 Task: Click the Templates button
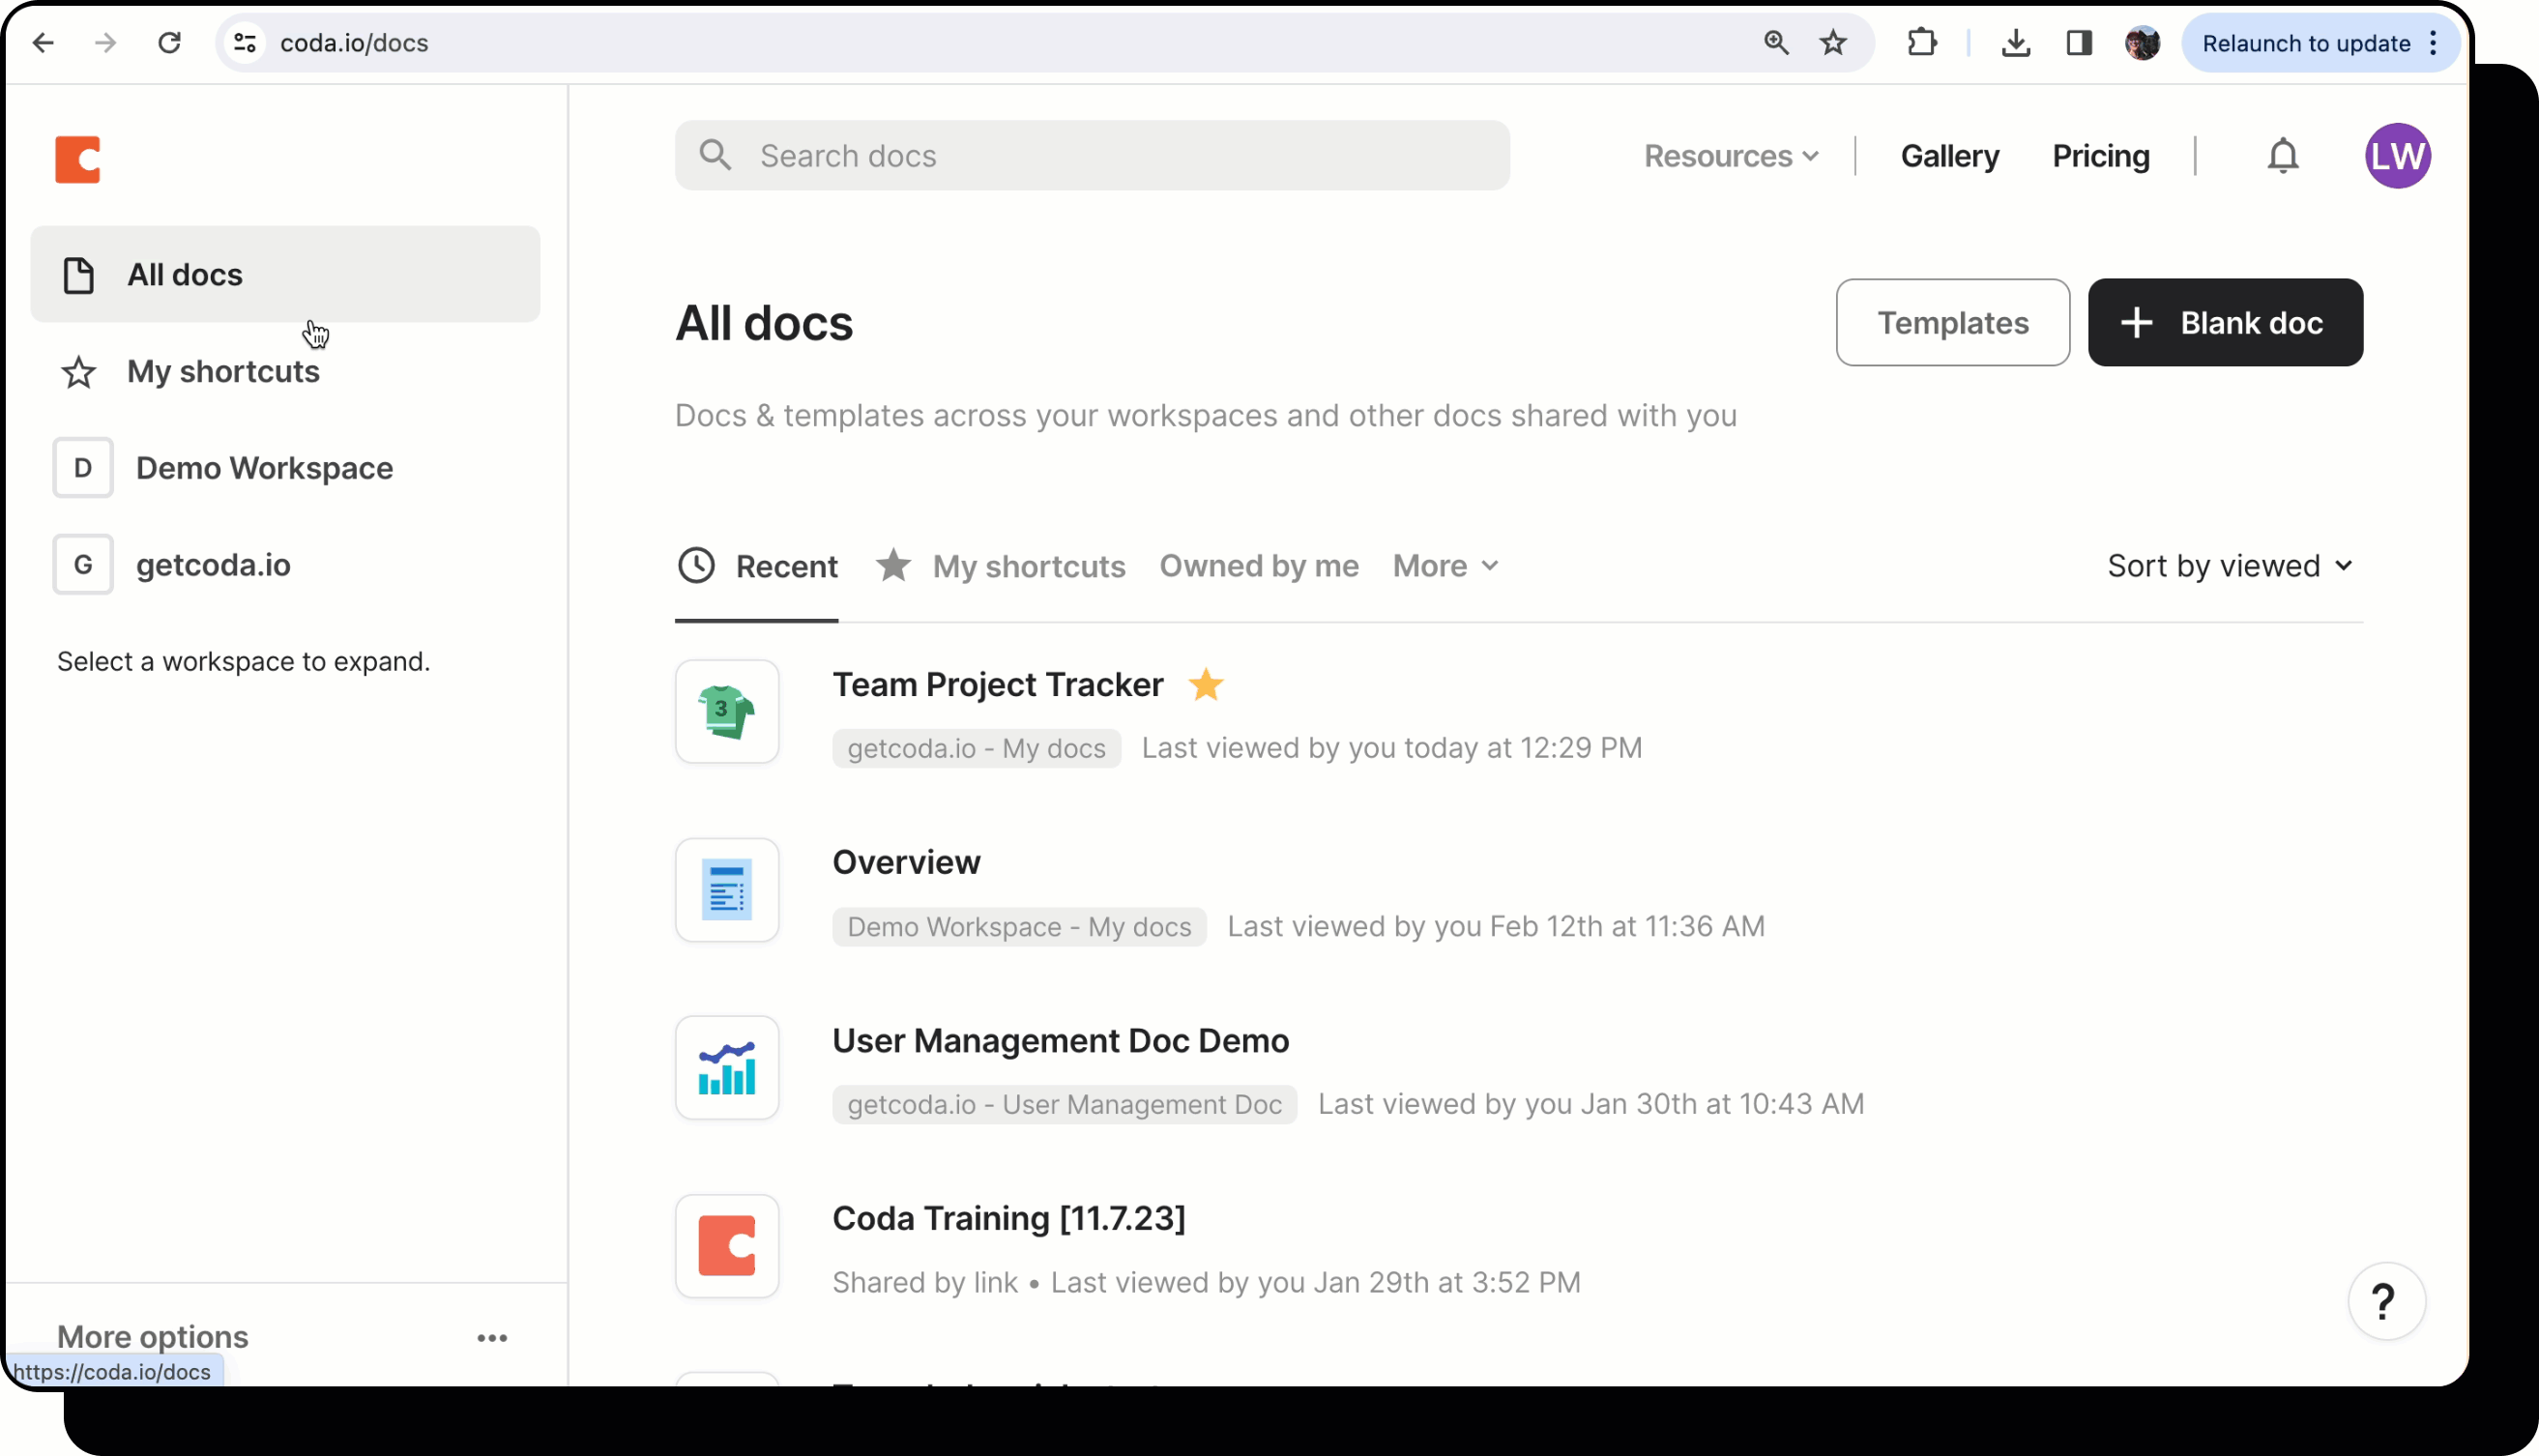pos(1951,323)
